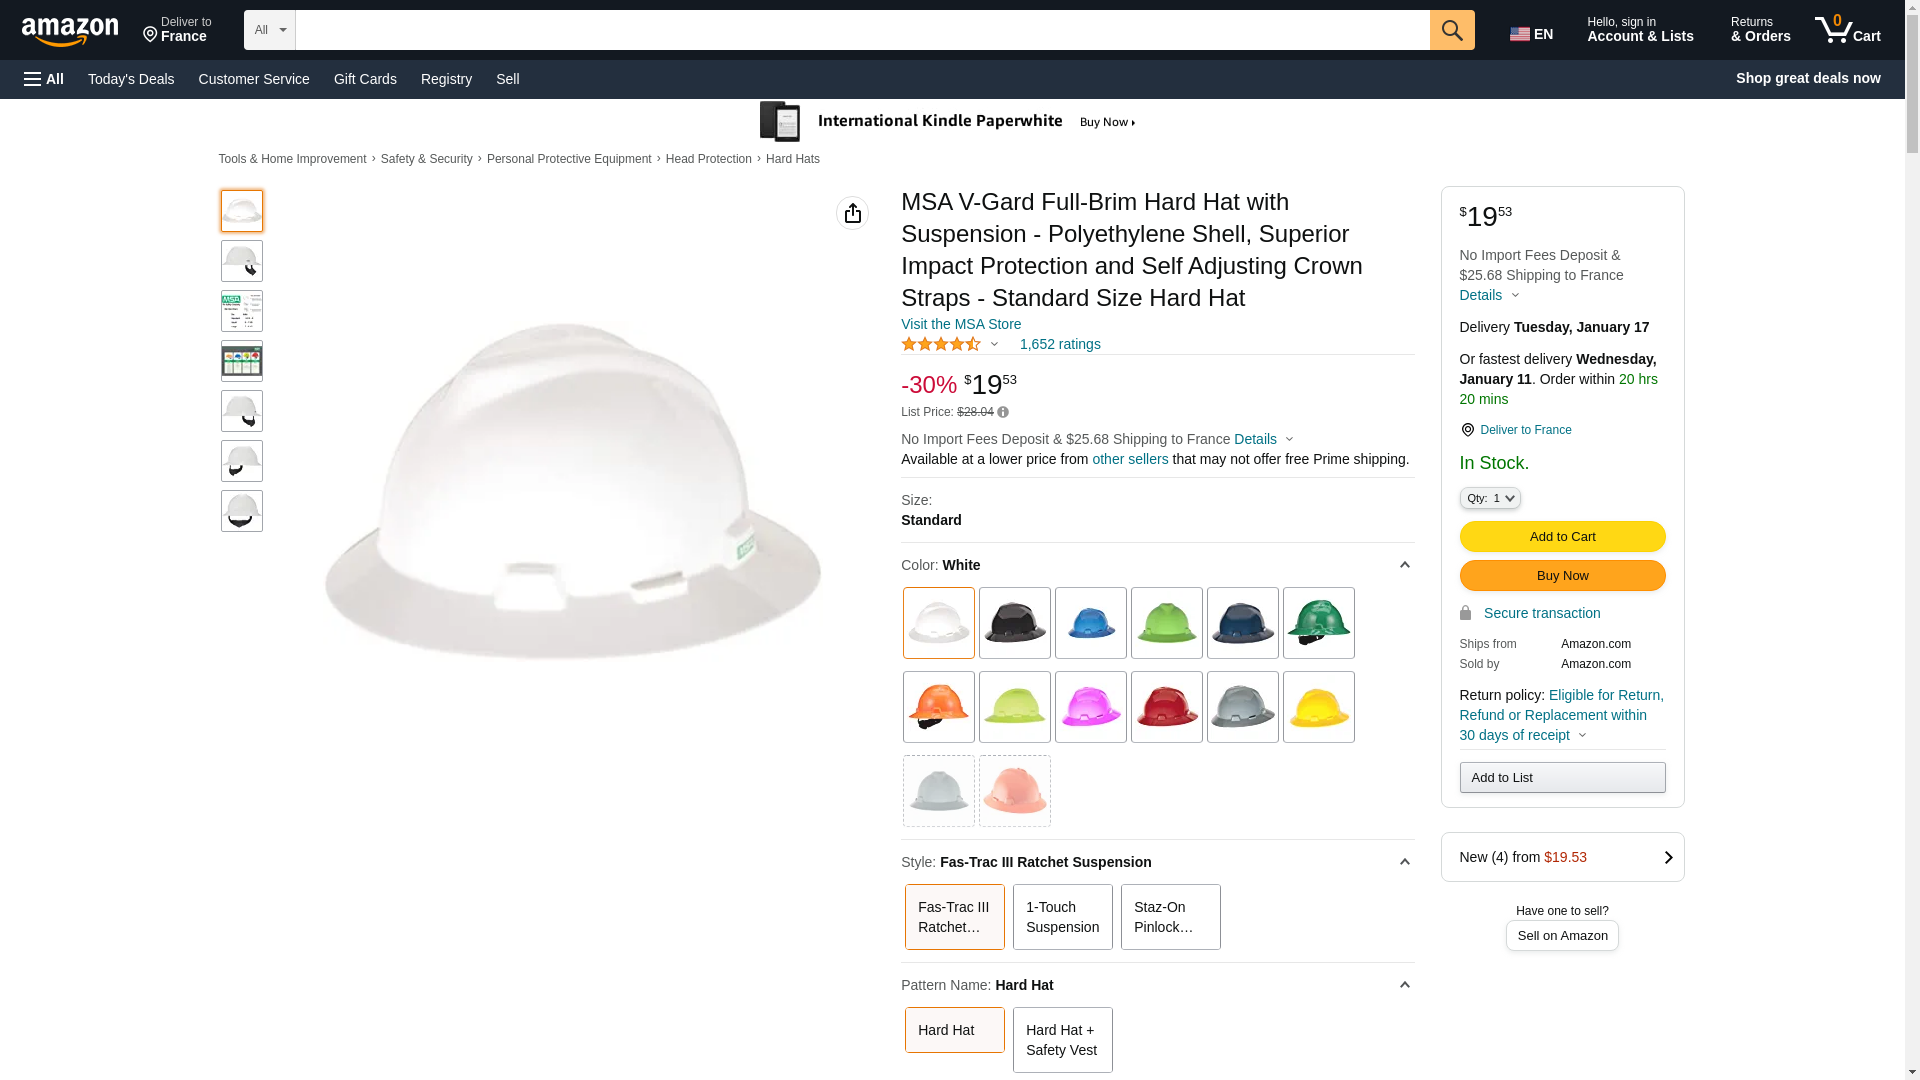This screenshot has width=1920, height=1080.
Task: Select the Staz-On Pinlock style option
Action: (1170, 917)
